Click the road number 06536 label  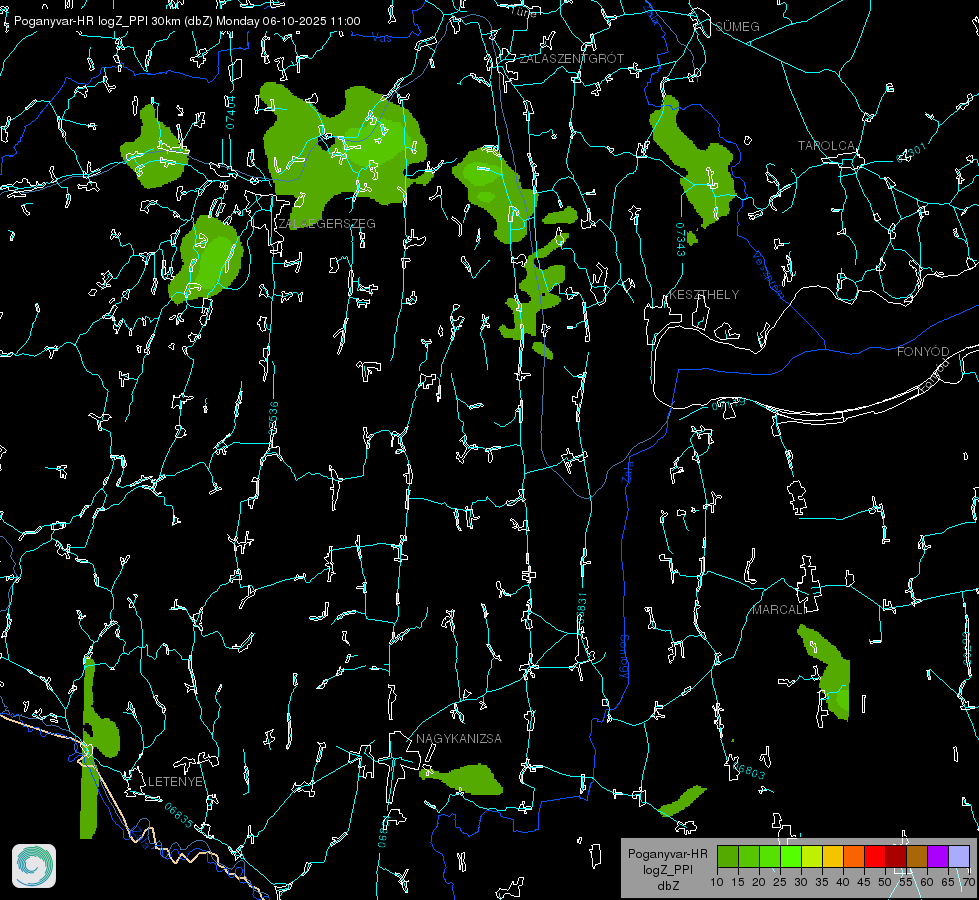273,418
